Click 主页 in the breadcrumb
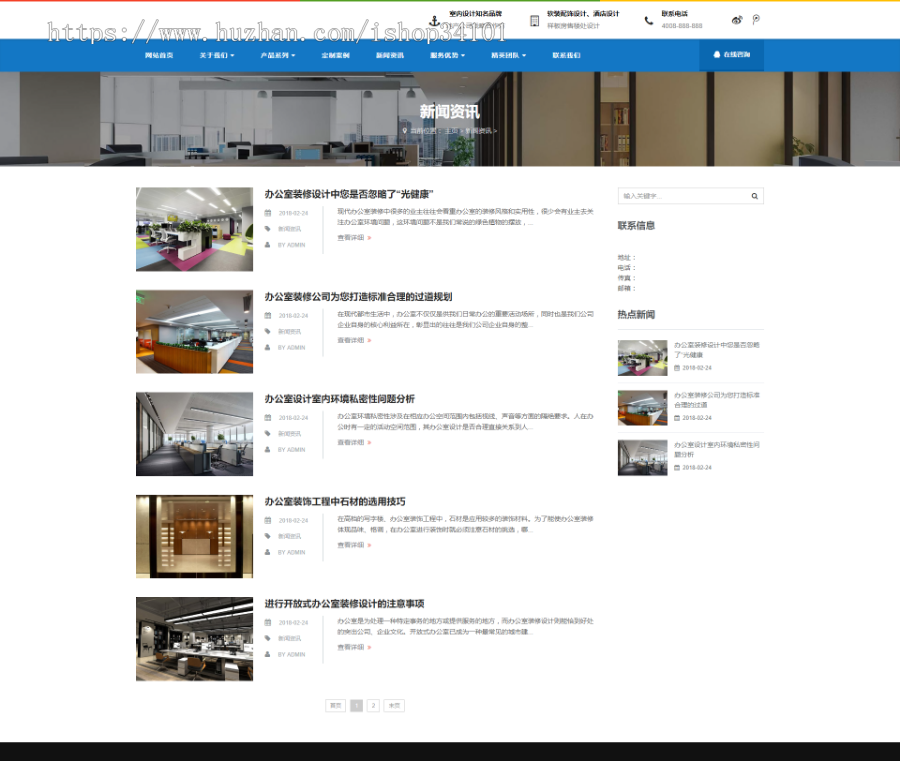This screenshot has height=761, width=900. (x=451, y=131)
